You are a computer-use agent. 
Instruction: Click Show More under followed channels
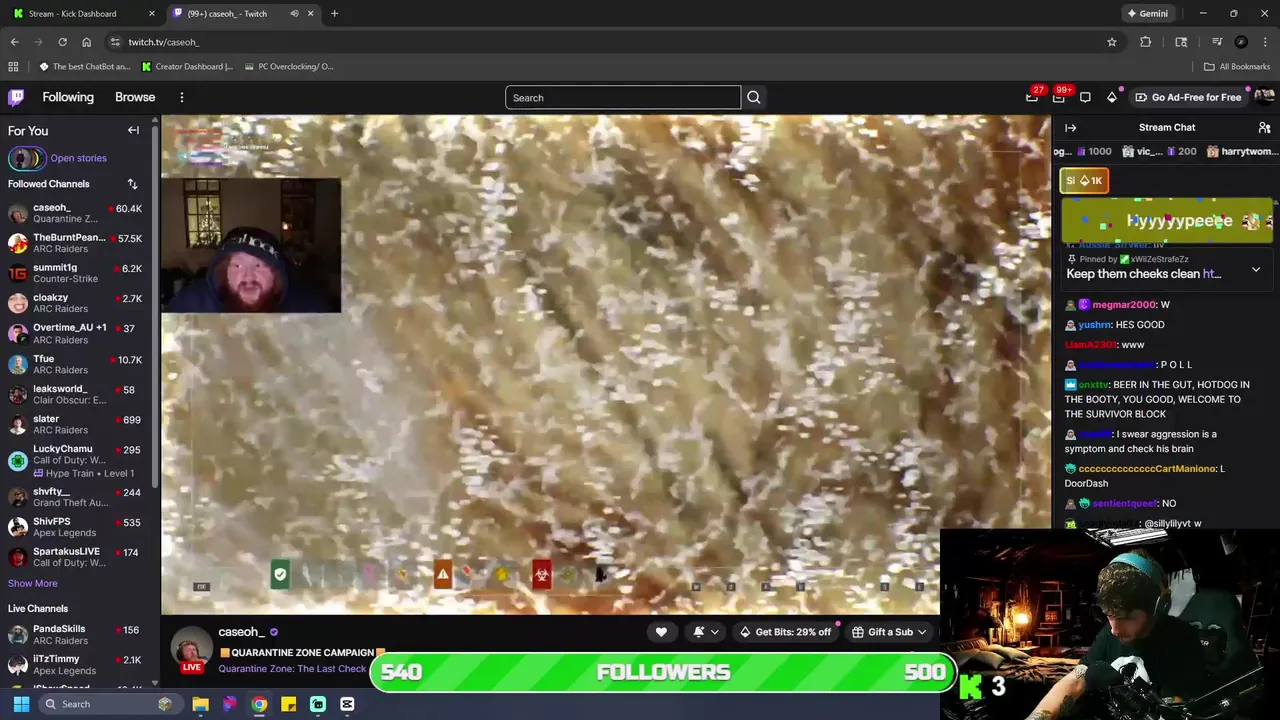[33, 583]
